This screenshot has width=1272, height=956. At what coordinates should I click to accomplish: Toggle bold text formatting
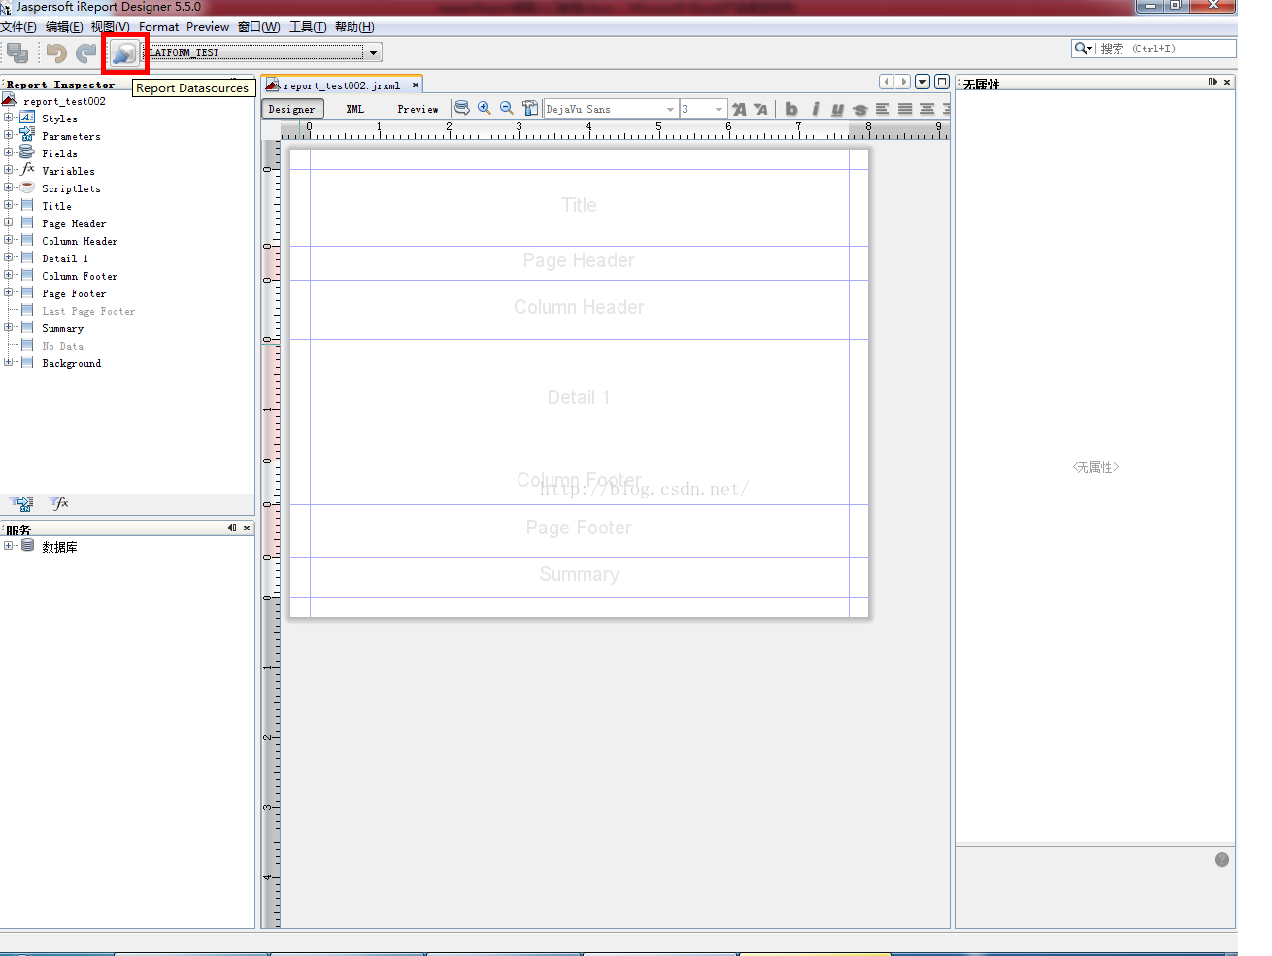(792, 109)
